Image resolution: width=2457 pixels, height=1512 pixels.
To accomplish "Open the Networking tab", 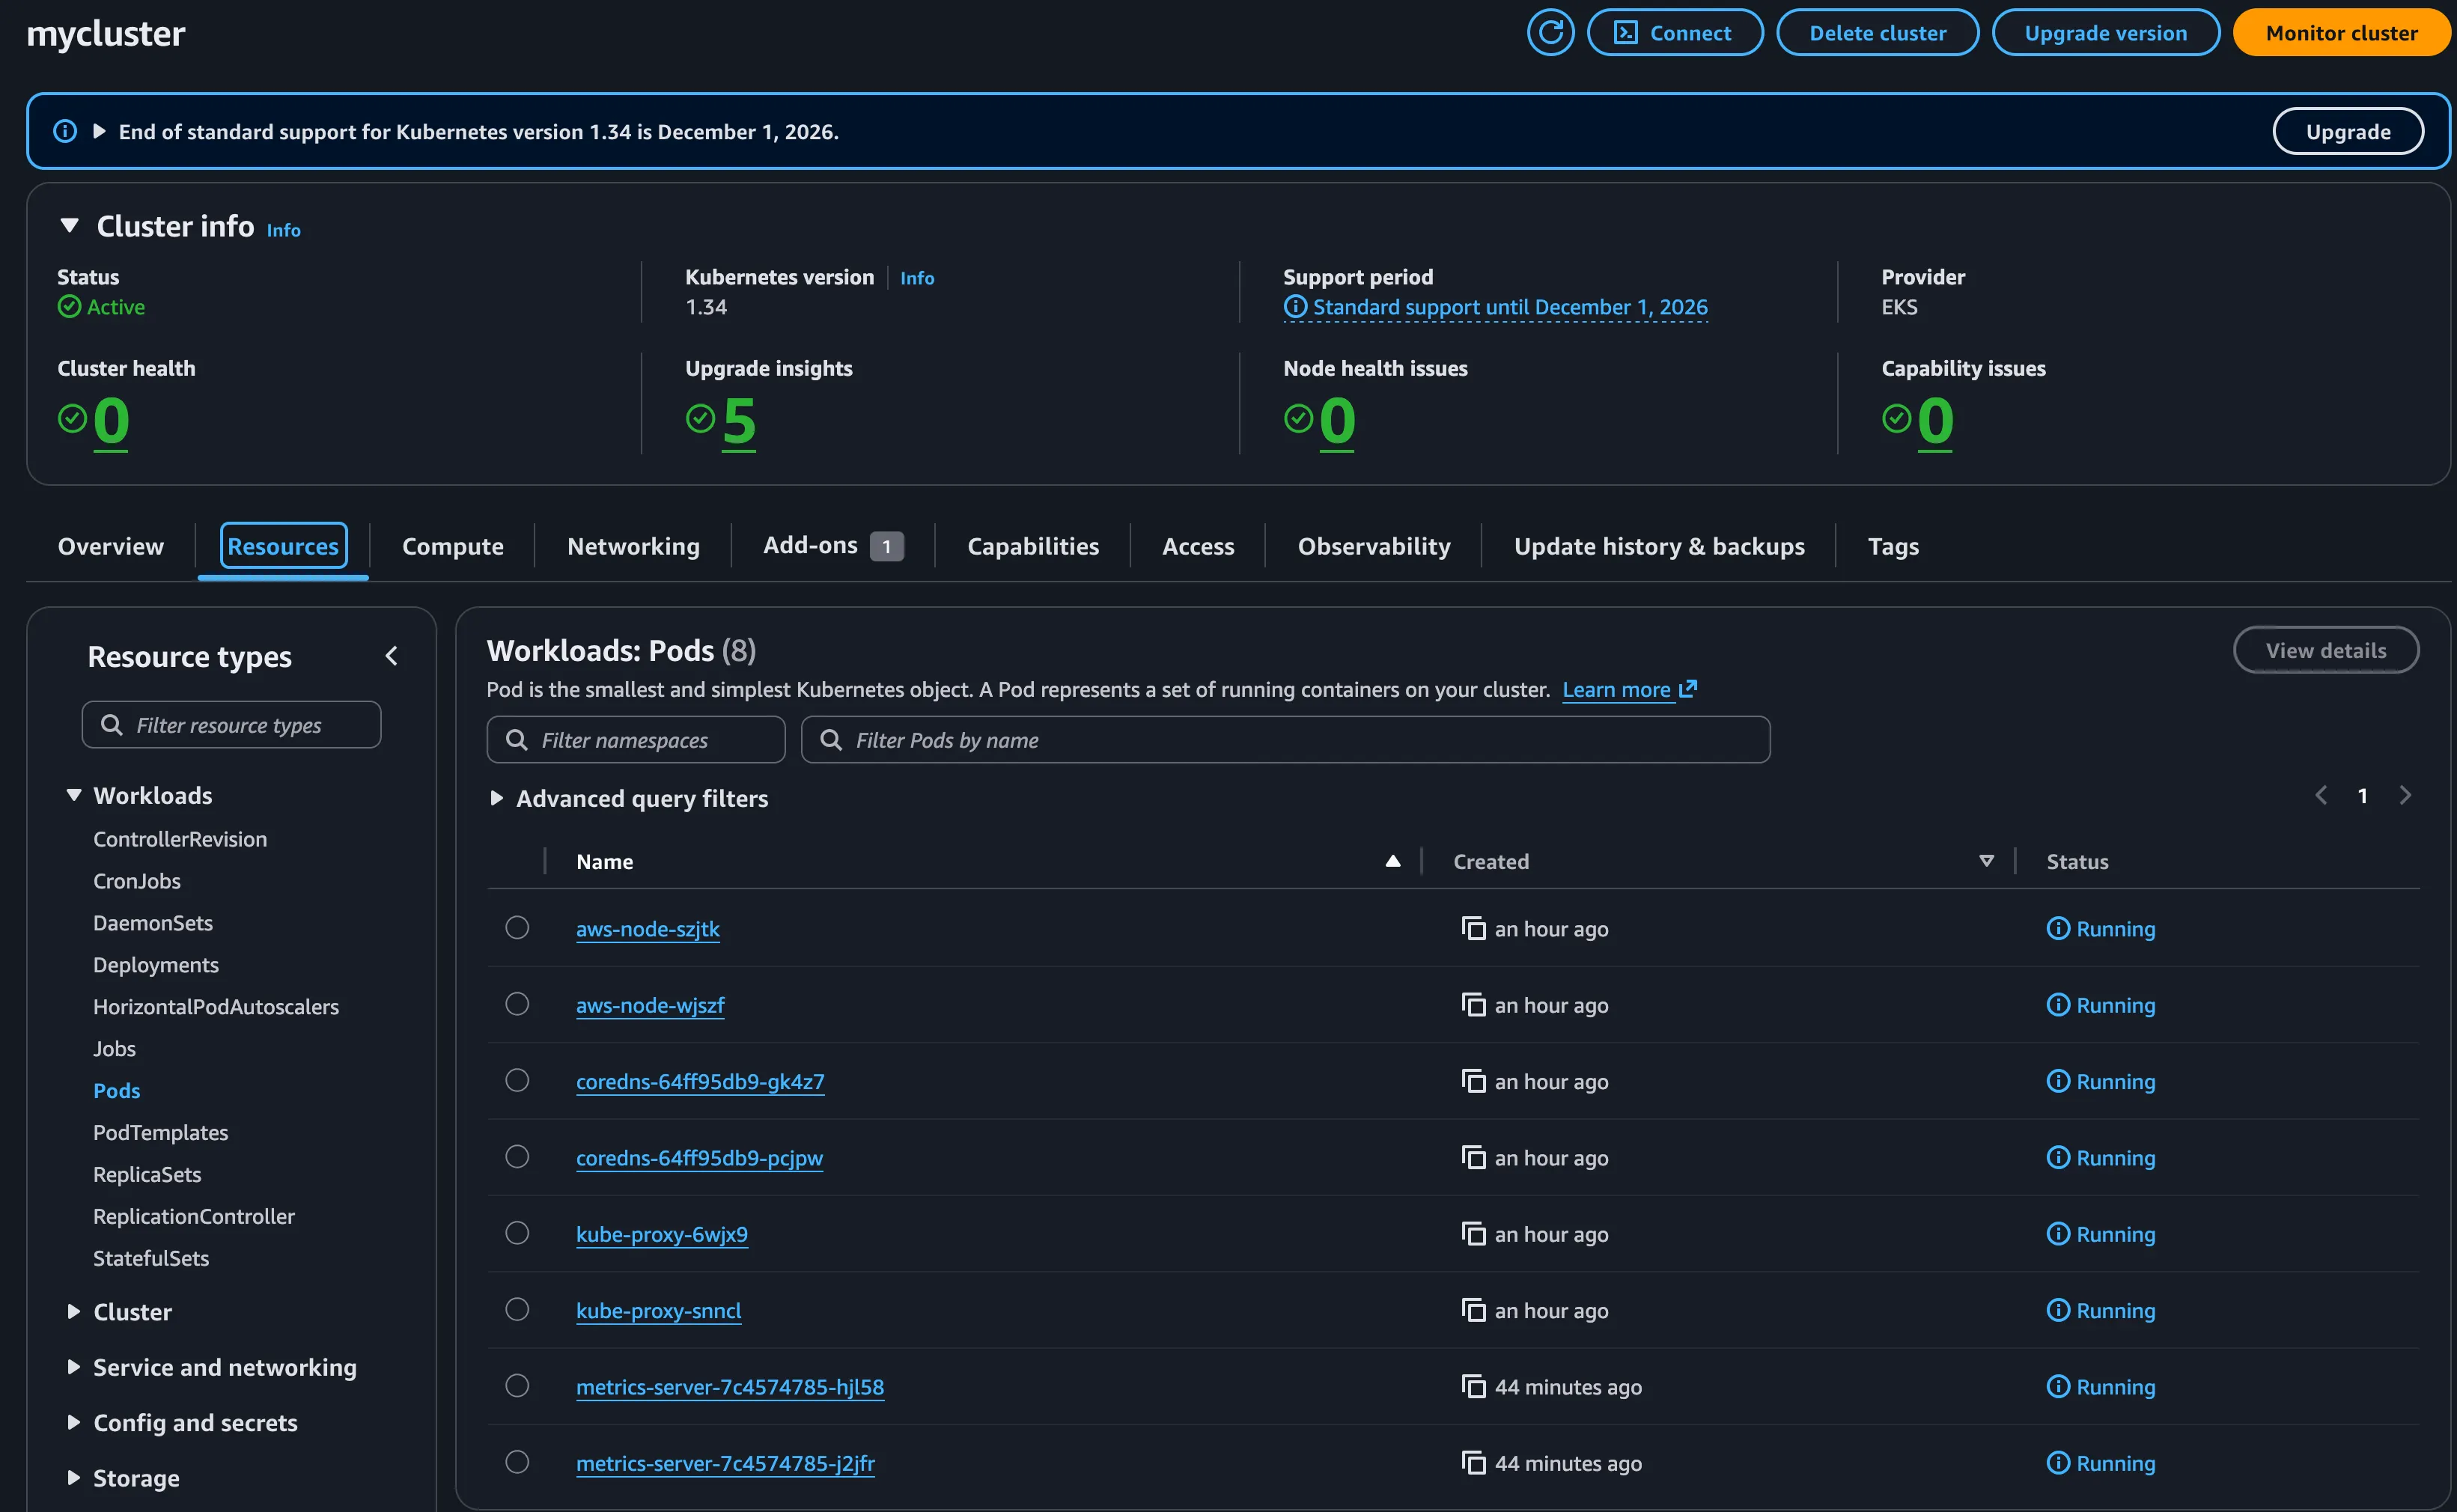I will (x=633, y=546).
